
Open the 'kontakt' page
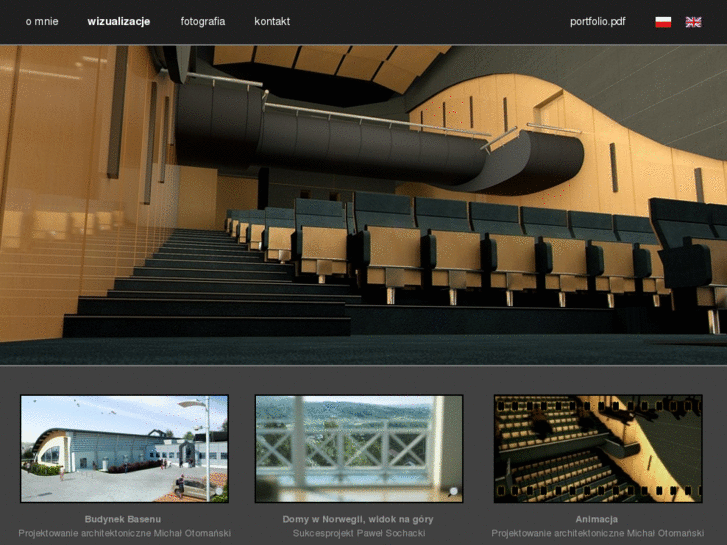pyautogui.click(x=272, y=21)
